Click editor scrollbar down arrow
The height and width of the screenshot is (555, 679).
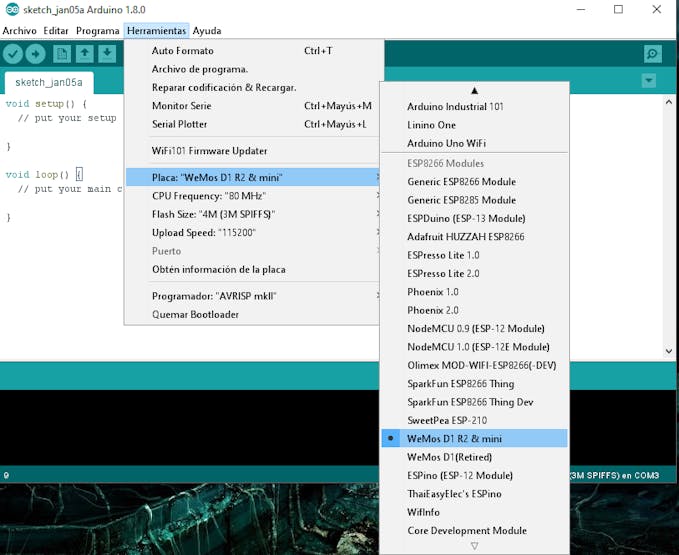pyautogui.click(x=669, y=351)
